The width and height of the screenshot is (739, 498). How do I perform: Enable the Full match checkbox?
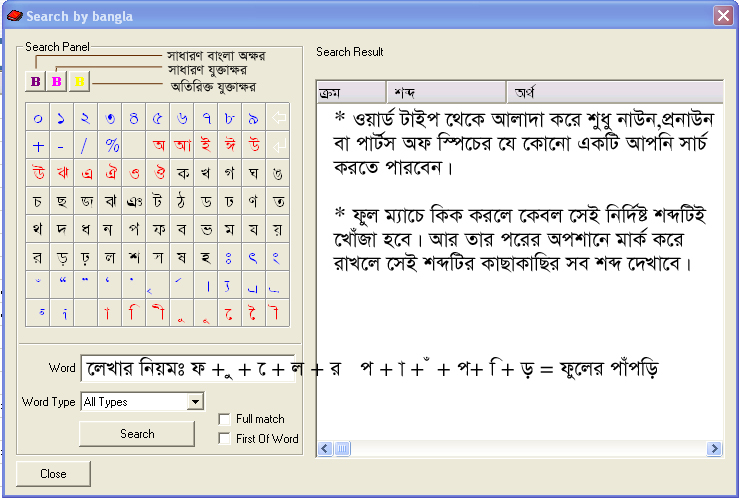[224, 419]
